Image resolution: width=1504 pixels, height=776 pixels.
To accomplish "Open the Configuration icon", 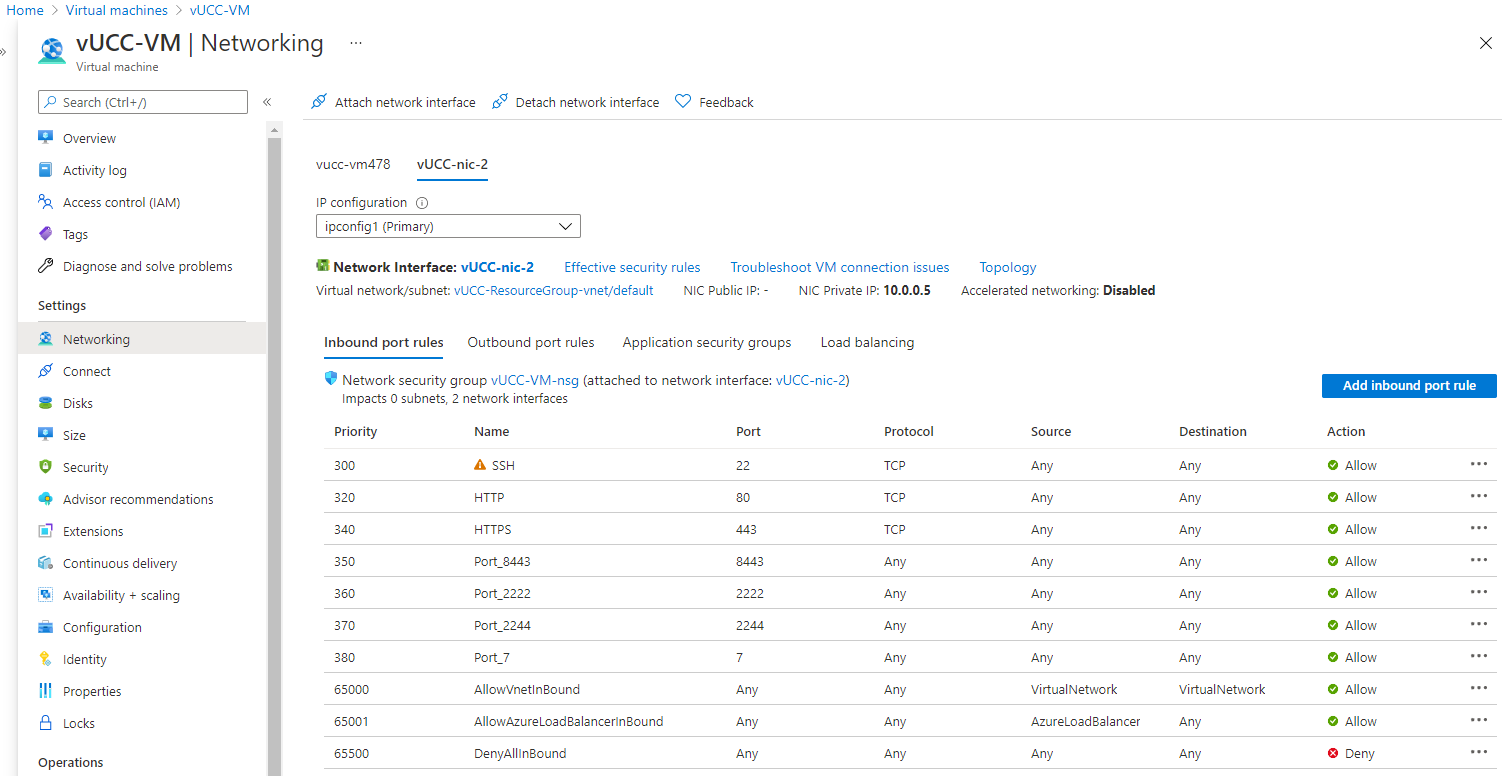I will (x=45, y=627).
